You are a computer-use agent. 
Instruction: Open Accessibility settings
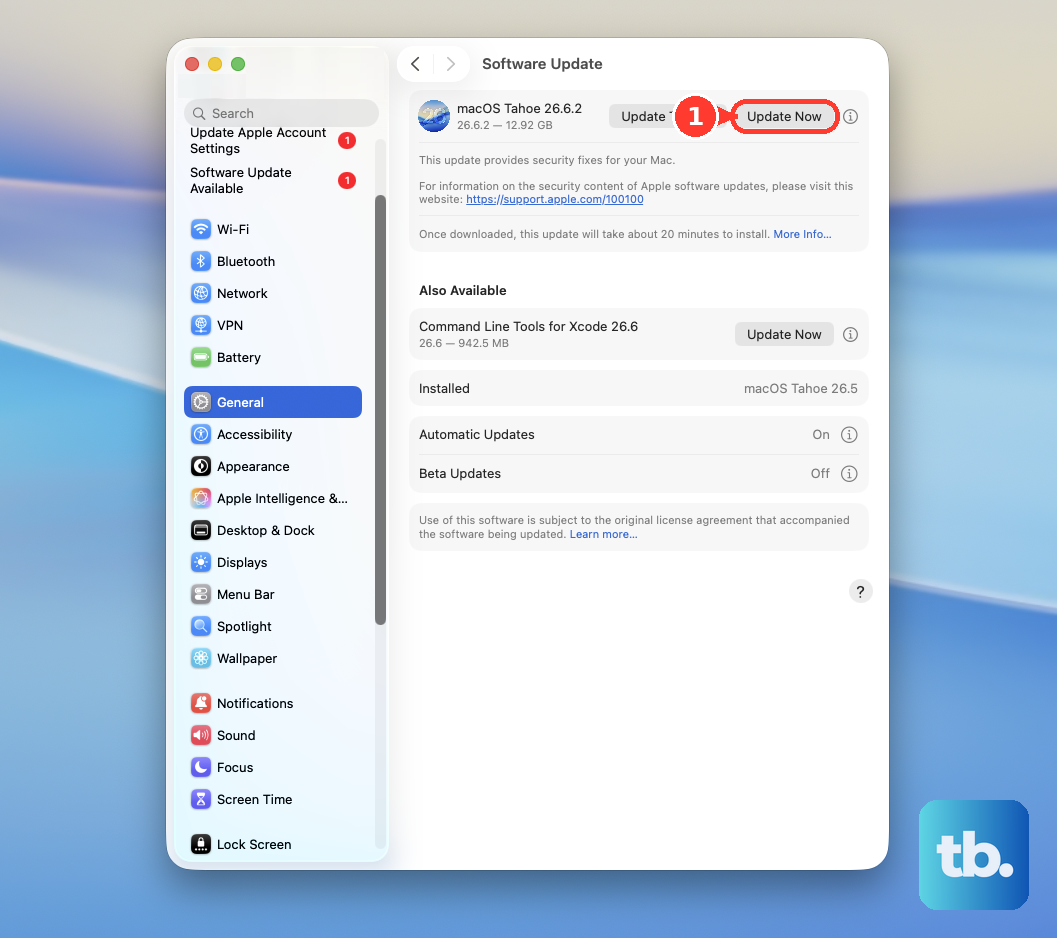pyautogui.click(x=272, y=434)
